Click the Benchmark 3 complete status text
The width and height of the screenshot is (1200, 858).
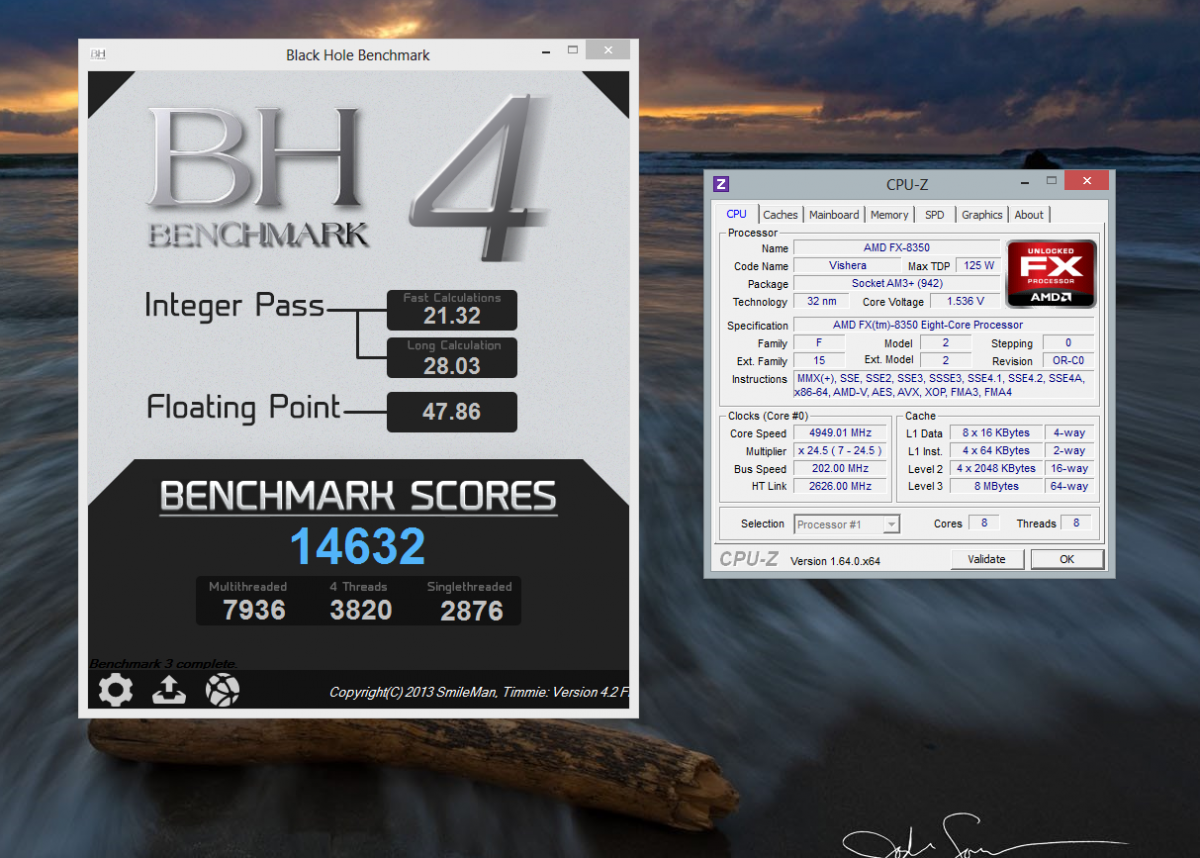163,664
